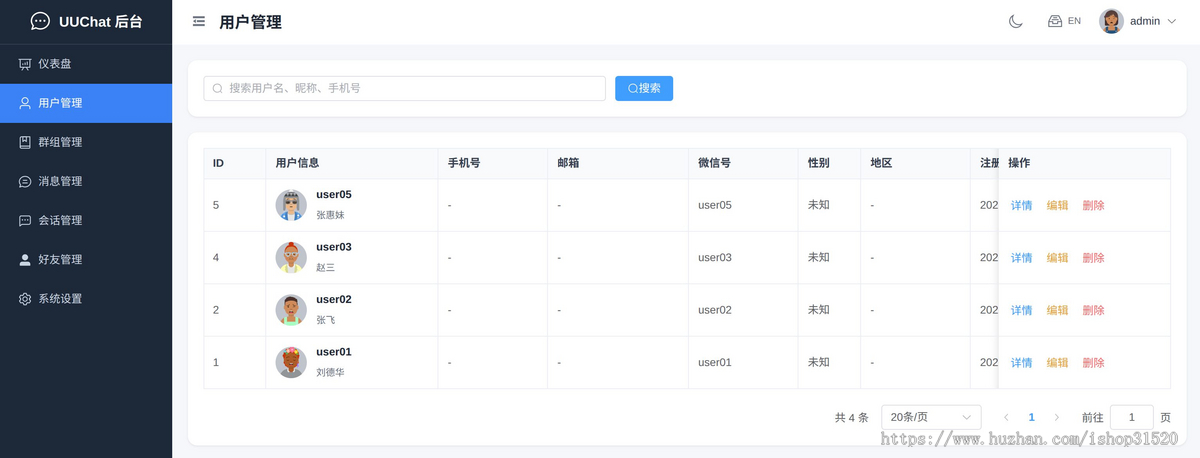Screen dimensions: 1200x458
Task: View 详情 for user05
Action: click(1021, 205)
